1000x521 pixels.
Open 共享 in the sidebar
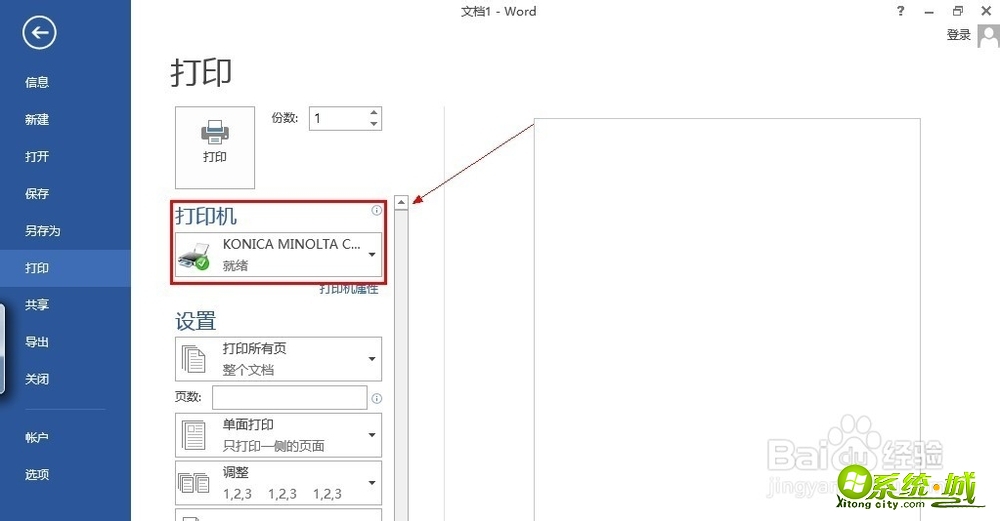click(37, 305)
